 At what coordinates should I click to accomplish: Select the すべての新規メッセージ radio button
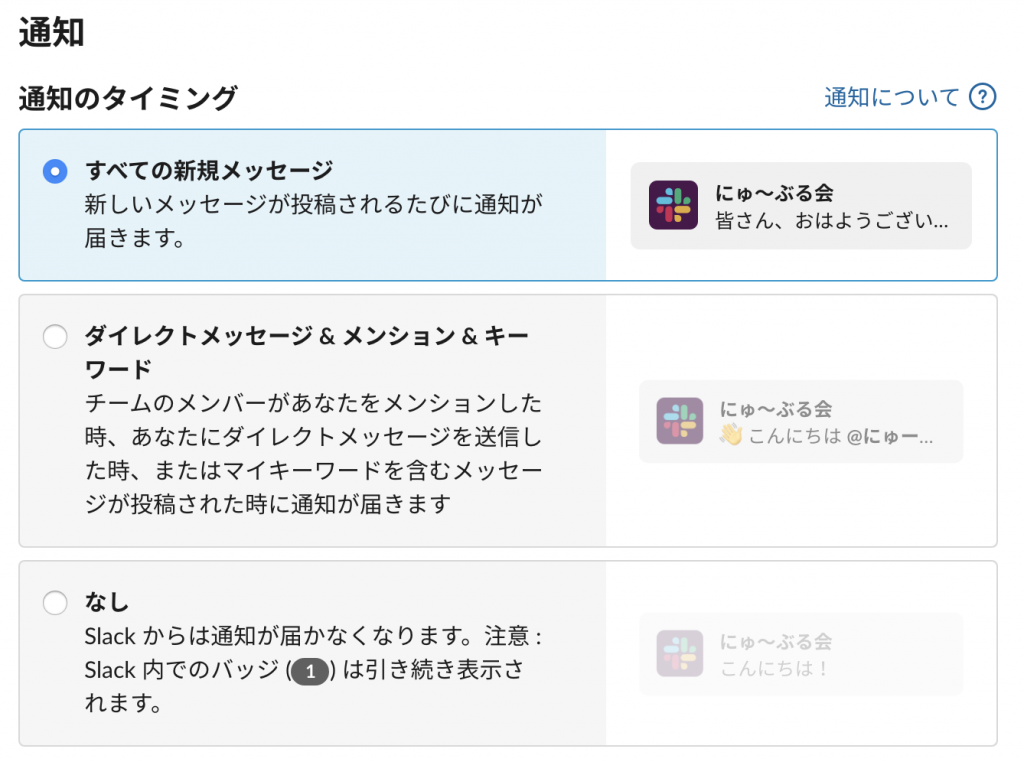[x=55, y=171]
